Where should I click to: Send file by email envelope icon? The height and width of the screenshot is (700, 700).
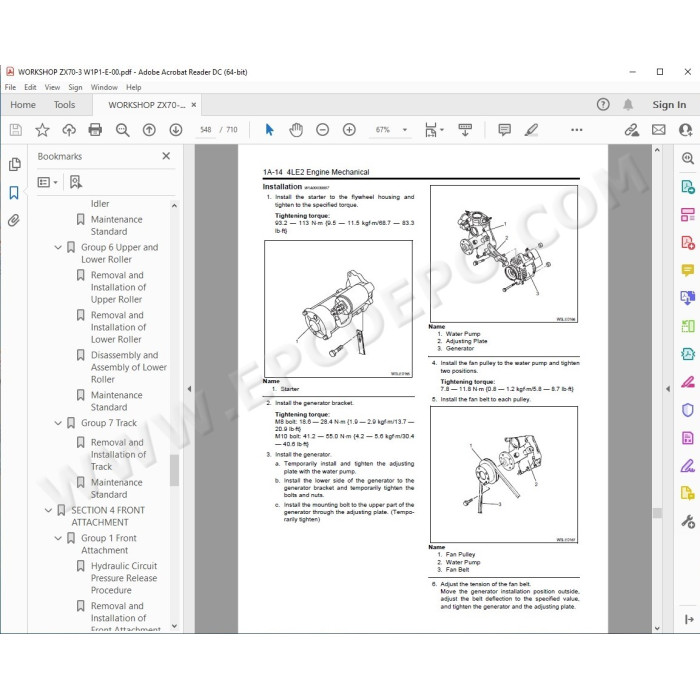click(x=658, y=130)
